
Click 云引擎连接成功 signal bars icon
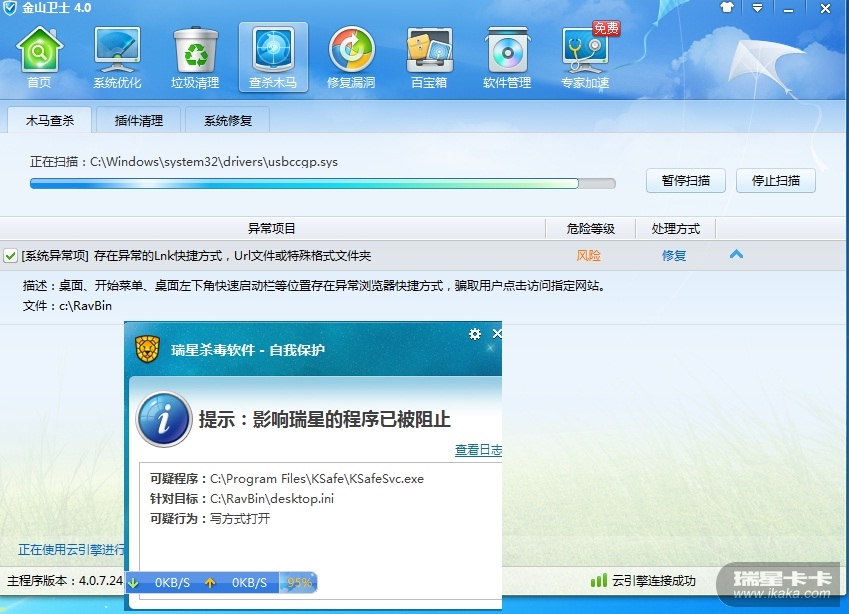pyautogui.click(x=598, y=581)
